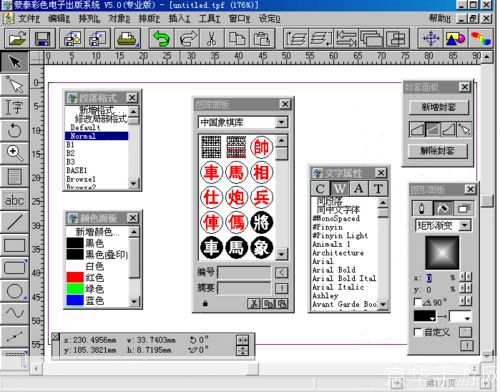The width and height of the screenshot is (500, 392).
Task: Select the Architecture font entry
Action: click(338, 253)
